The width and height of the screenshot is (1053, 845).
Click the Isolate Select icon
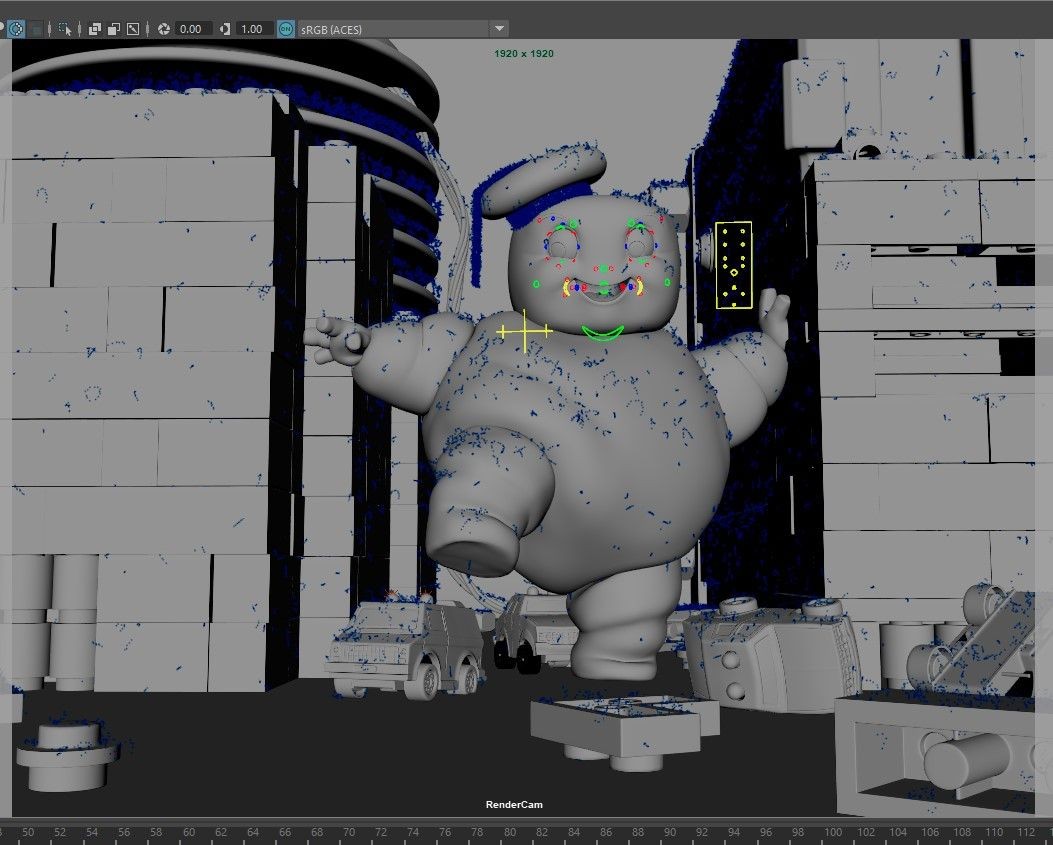click(x=65, y=29)
